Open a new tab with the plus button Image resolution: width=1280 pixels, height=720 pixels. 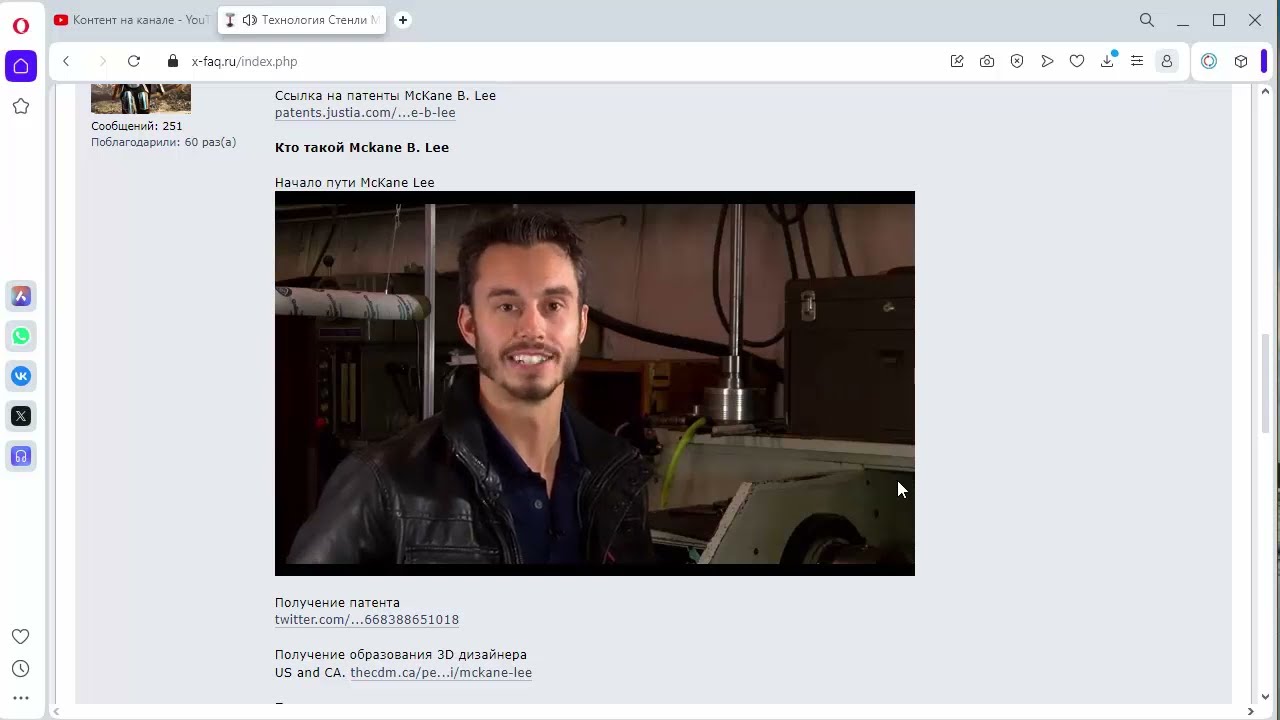pos(403,20)
